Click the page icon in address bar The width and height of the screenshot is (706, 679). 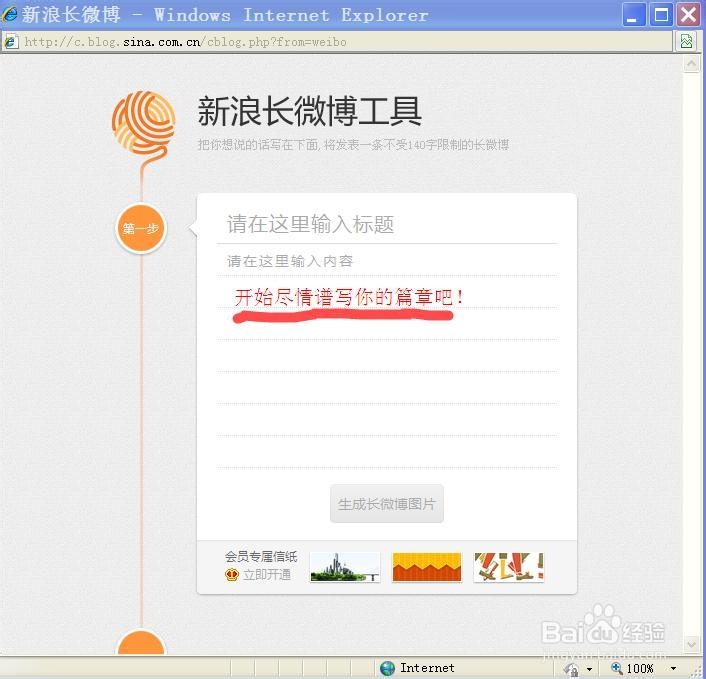tap(11, 42)
